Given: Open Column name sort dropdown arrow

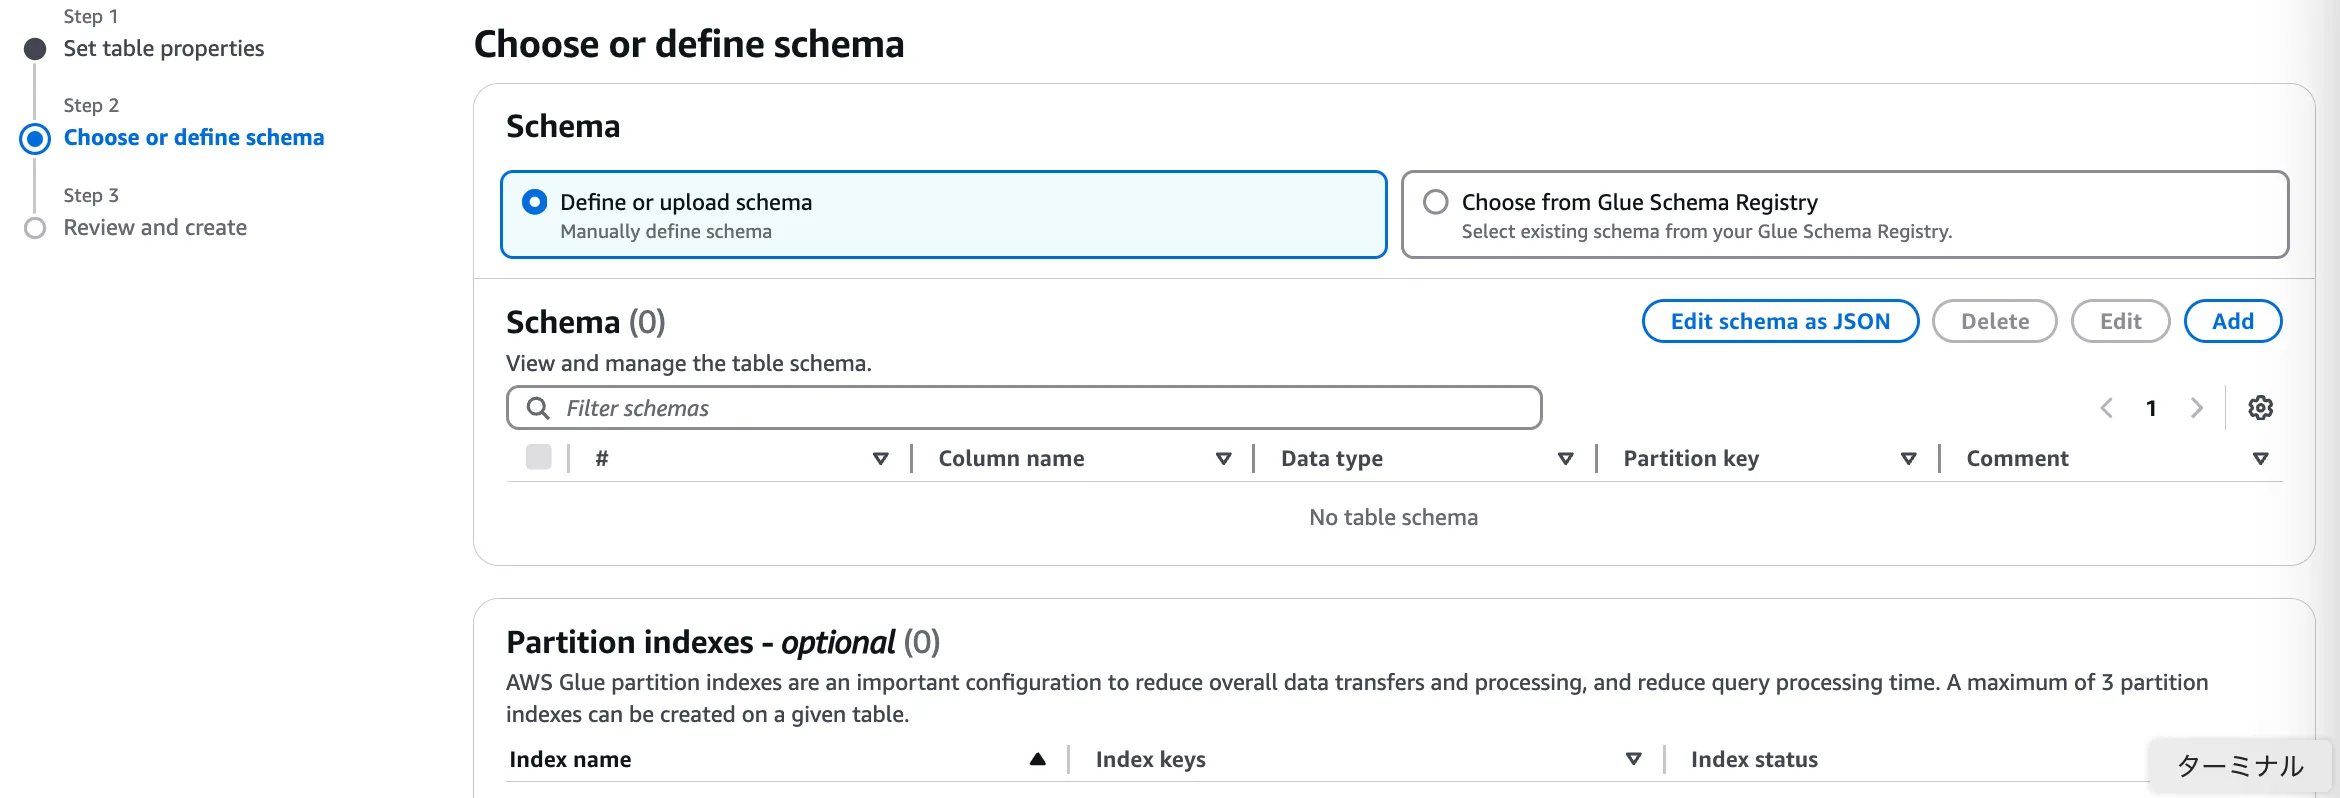Looking at the screenshot, I should pyautogui.click(x=1223, y=458).
